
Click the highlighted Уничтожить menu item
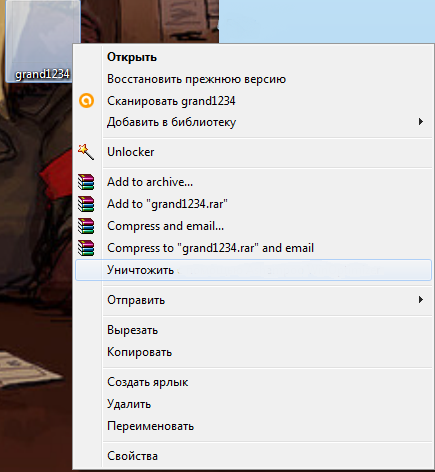tap(253, 270)
